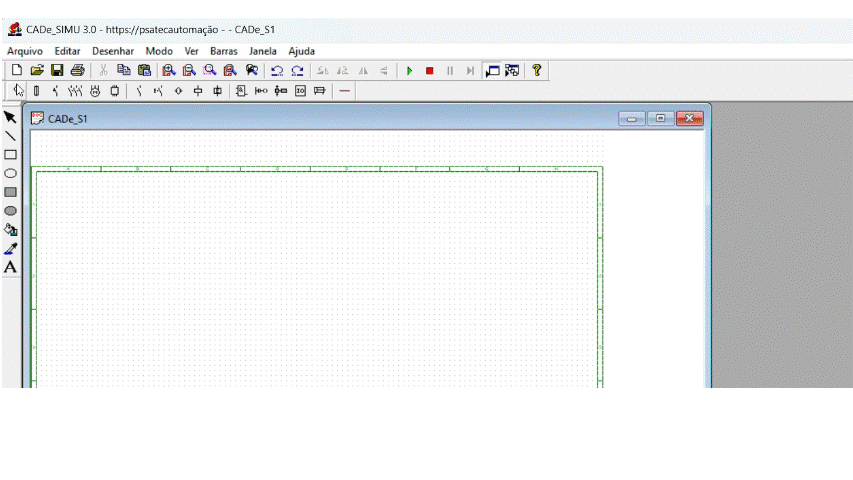The height and width of the screenshot is (480, 853).
Task: Open the Janela menu
Action: [263, 51]
